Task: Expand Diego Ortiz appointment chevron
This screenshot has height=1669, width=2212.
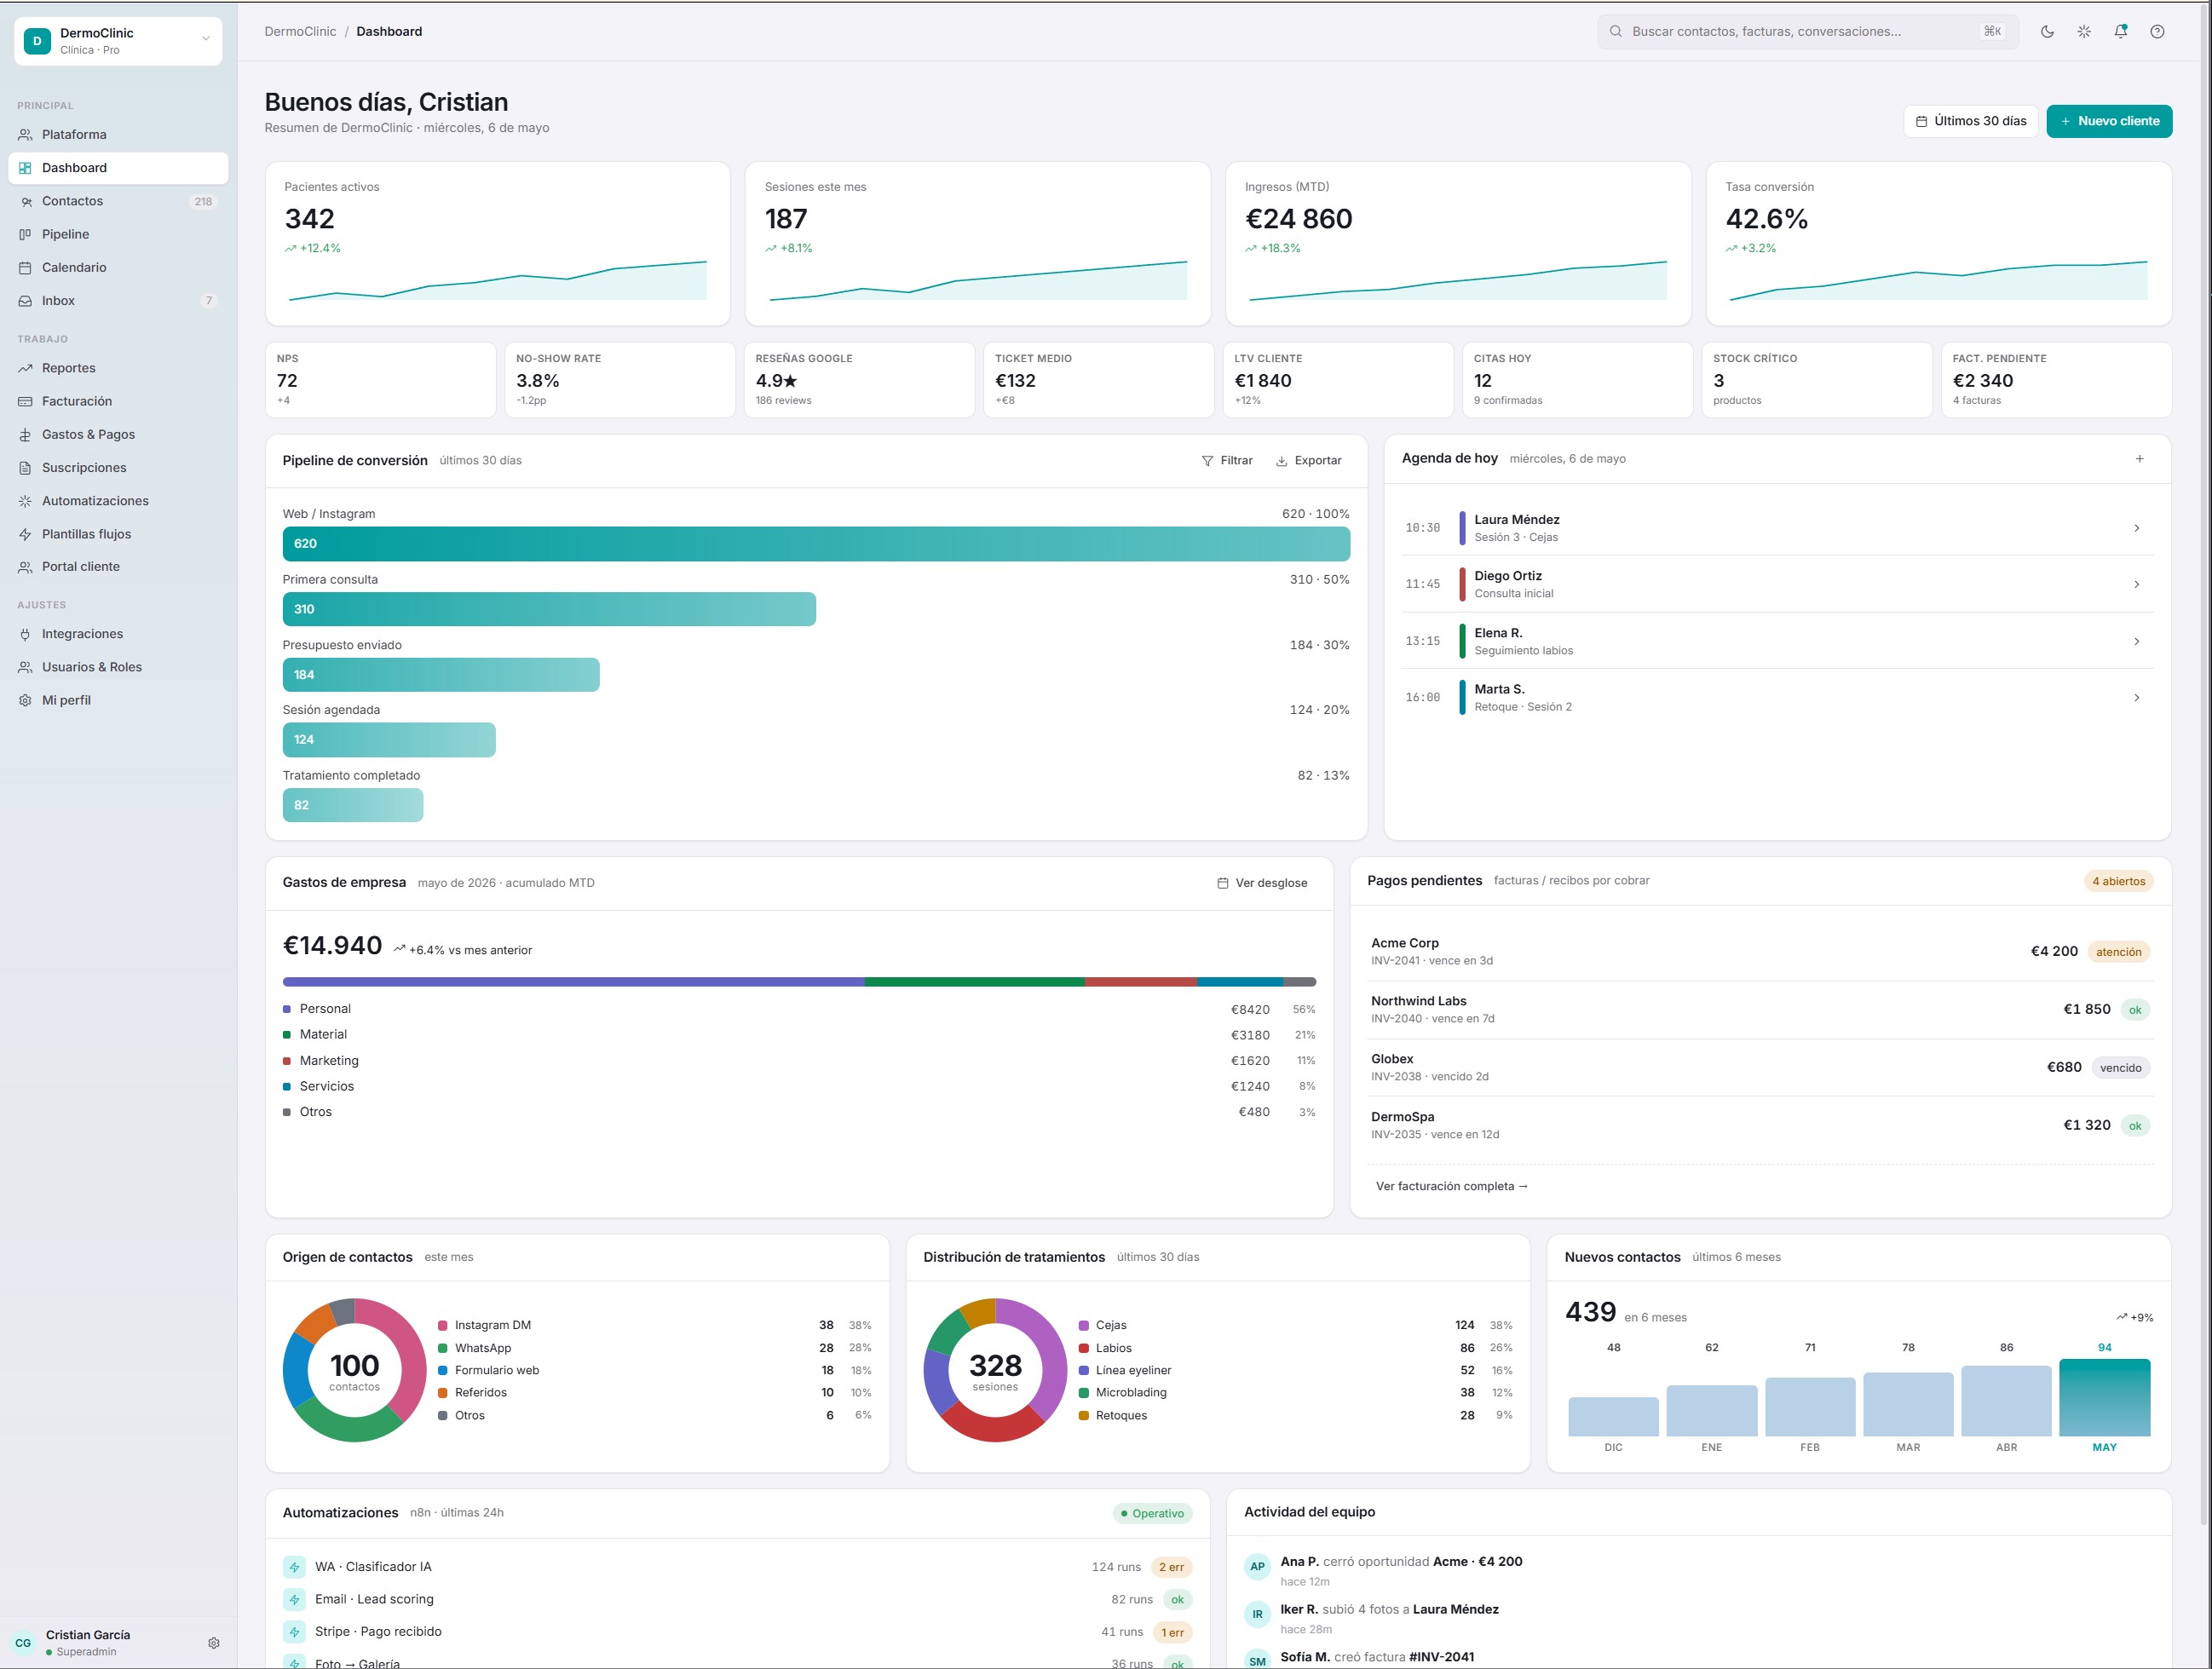Action: coord(2136,584)
